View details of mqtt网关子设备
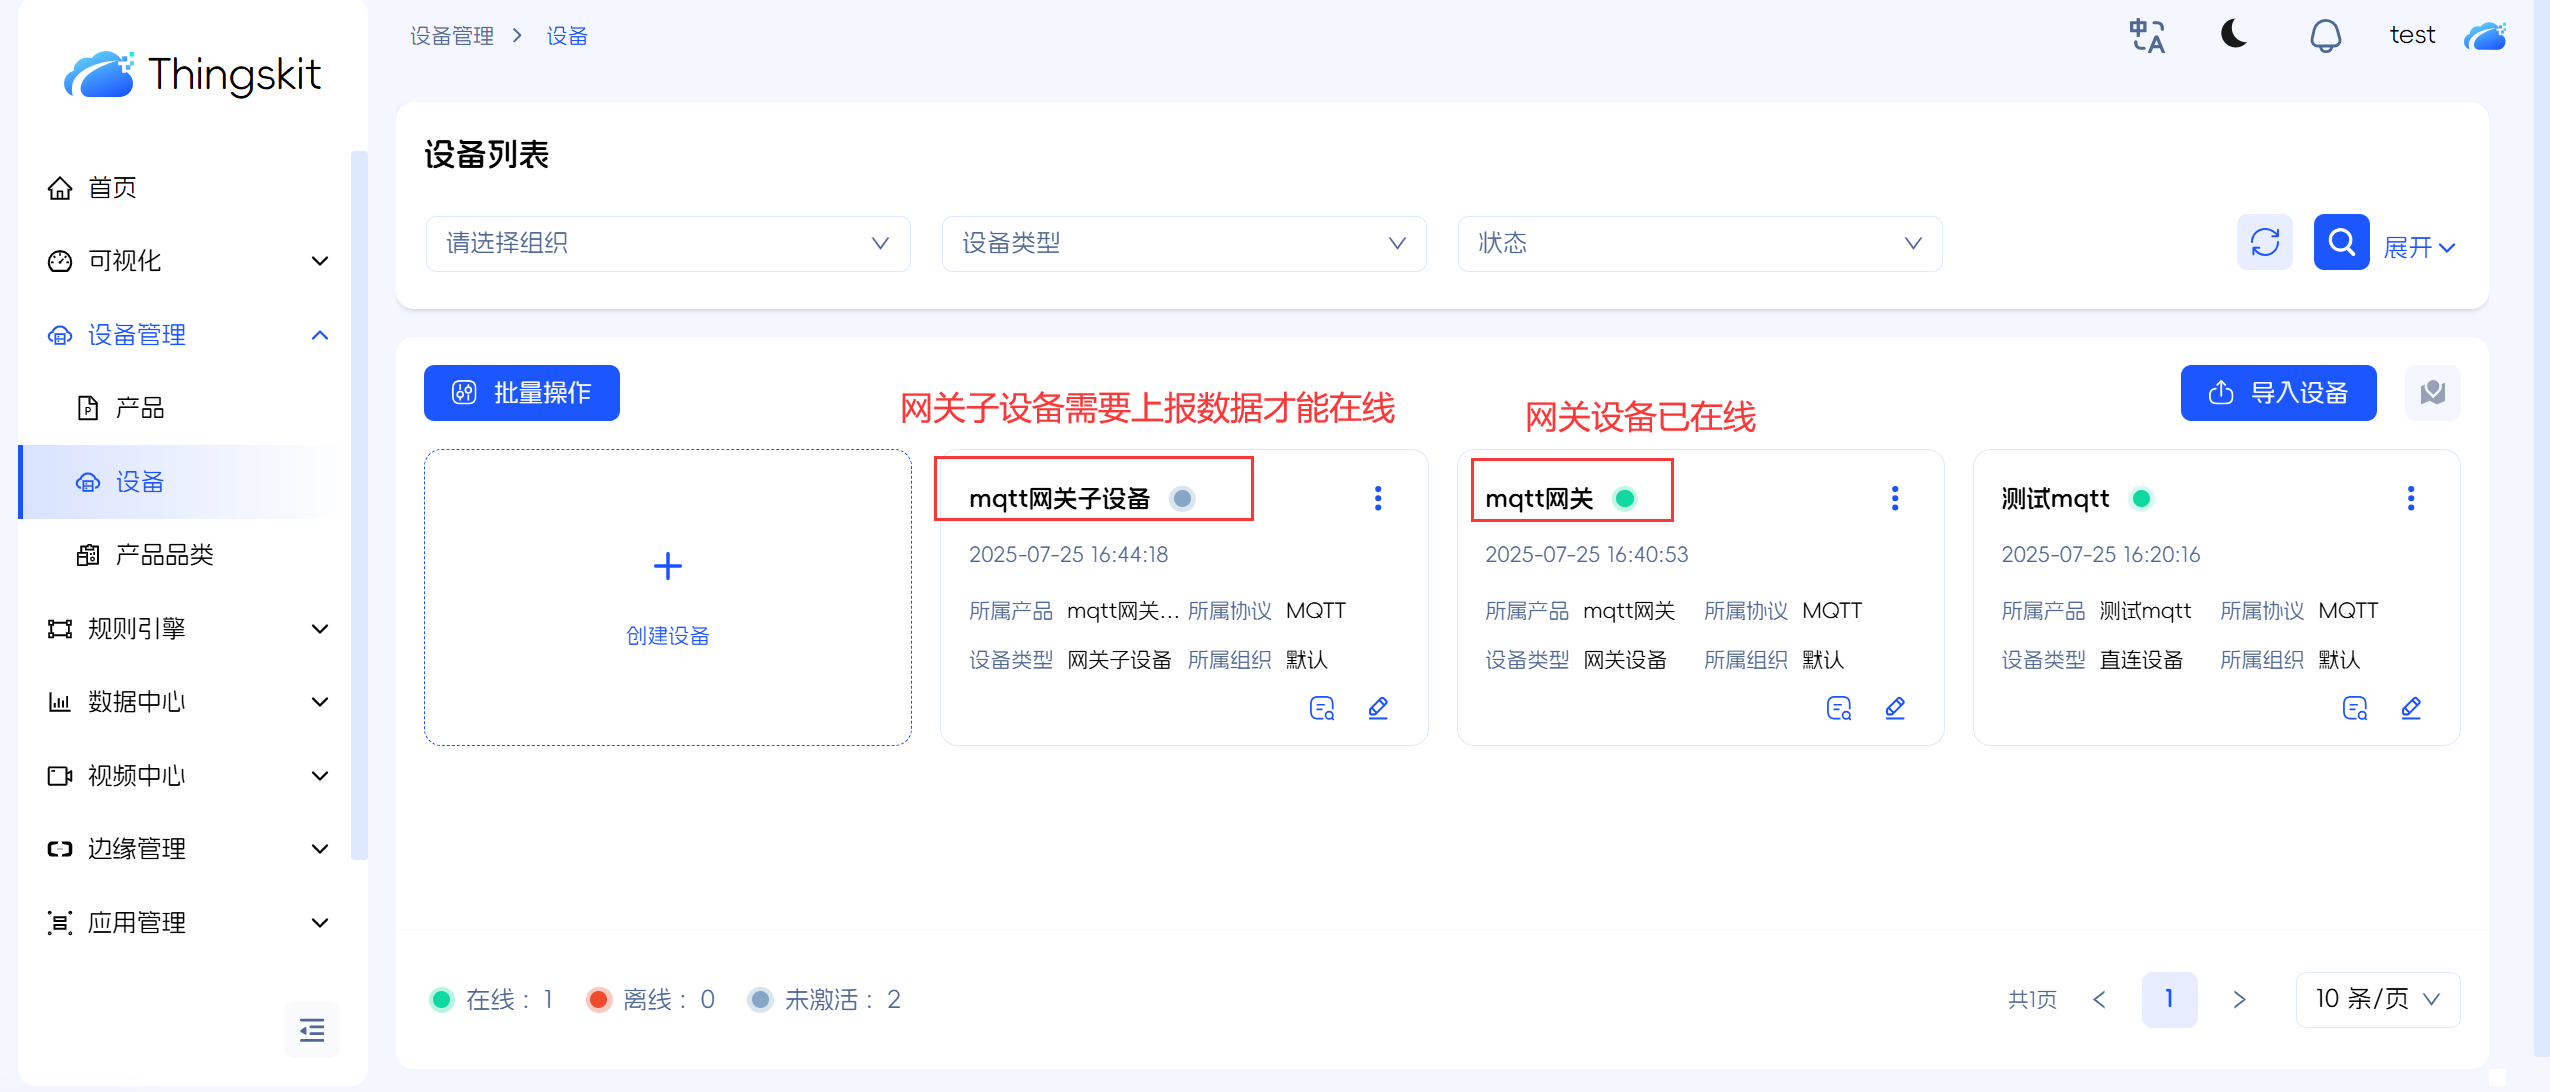 click(x=1322, y=708)
